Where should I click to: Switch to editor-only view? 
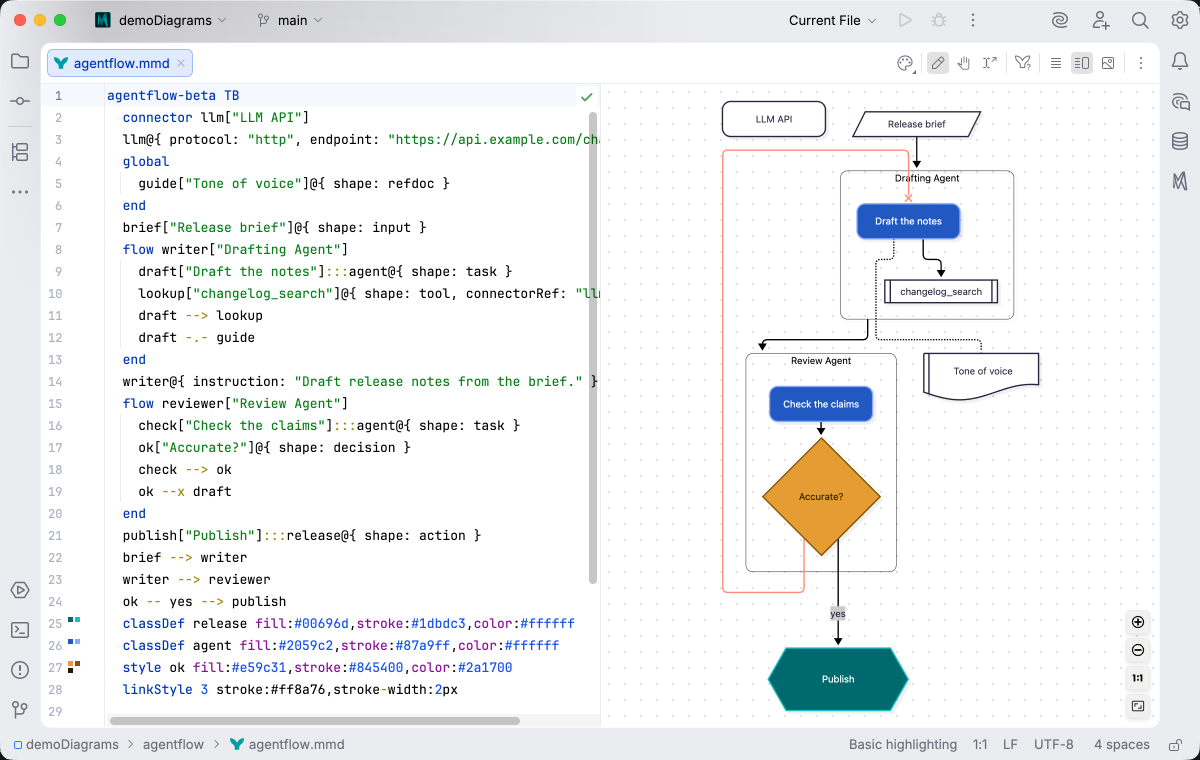click(x=1056, y=63)
